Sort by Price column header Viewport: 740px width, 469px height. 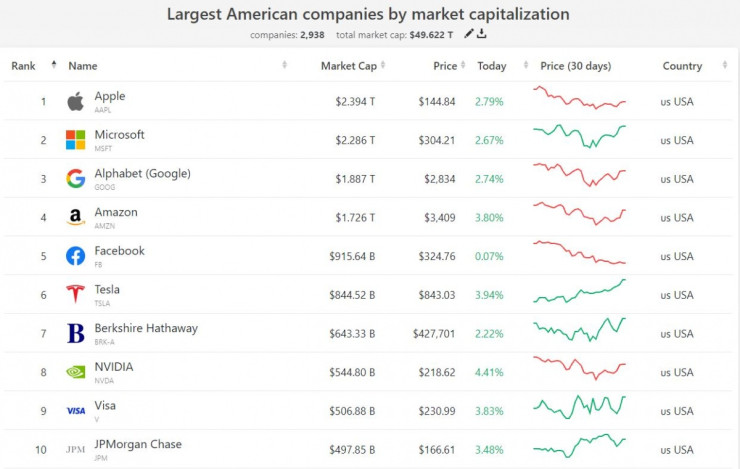445,66
